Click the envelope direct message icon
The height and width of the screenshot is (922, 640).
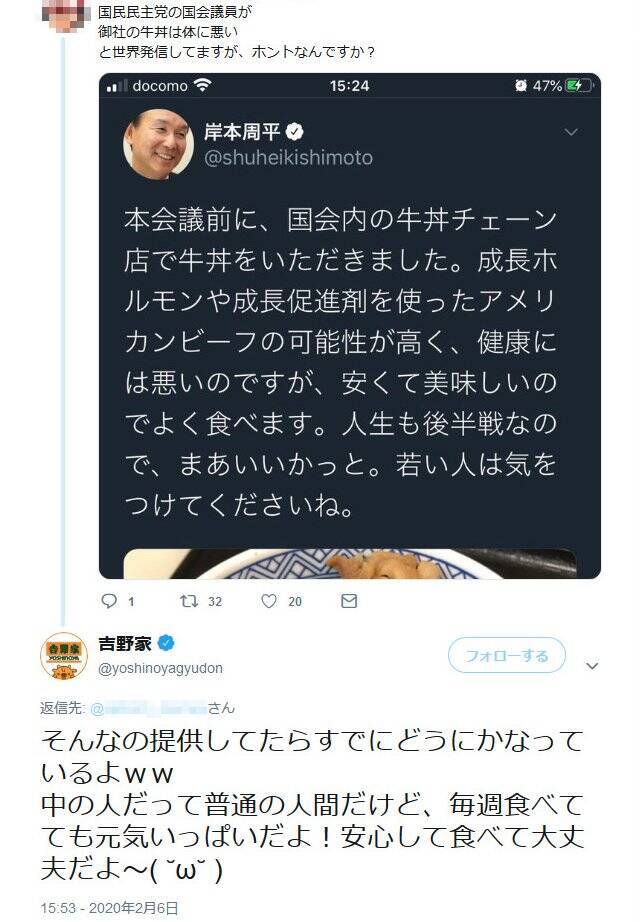pyautogui.click(x=348, y=601)
